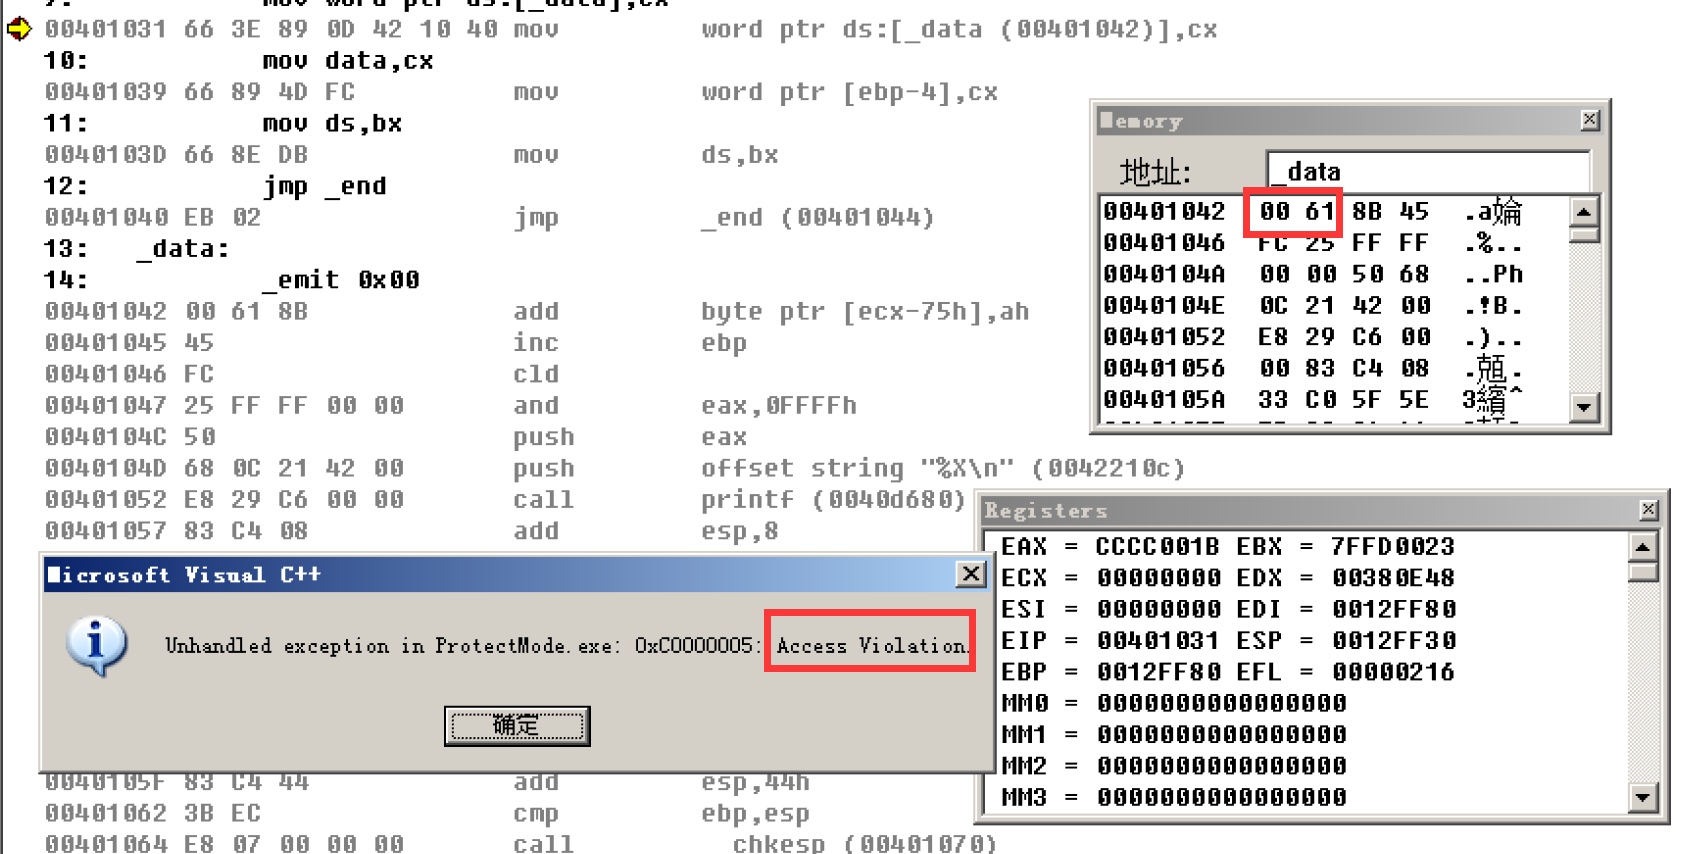Close the Memory window

[x=1589, y=120]
